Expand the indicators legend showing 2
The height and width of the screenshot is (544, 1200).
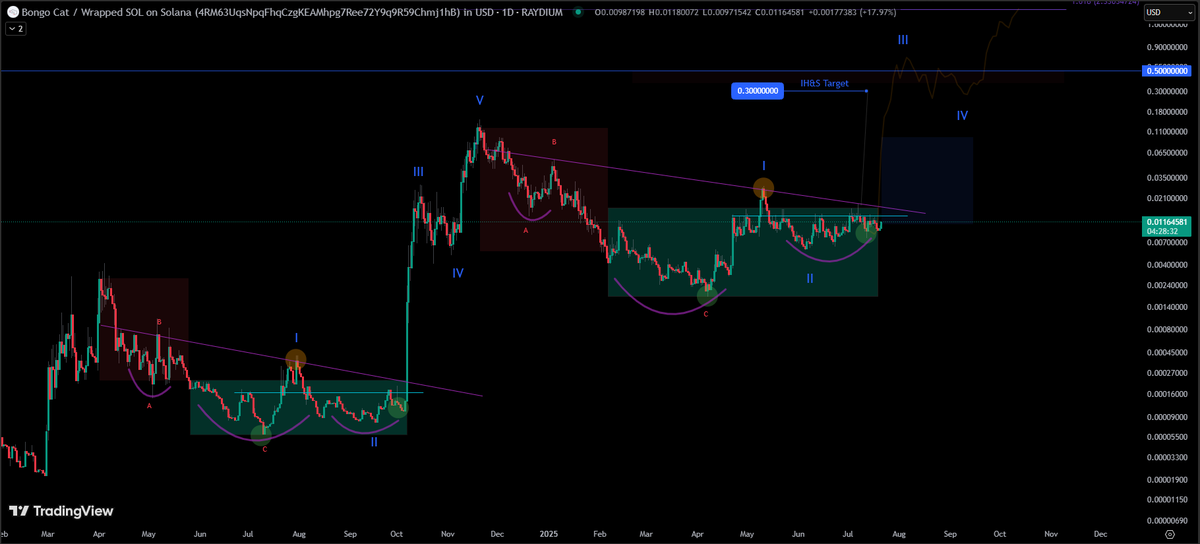point(15,29)
